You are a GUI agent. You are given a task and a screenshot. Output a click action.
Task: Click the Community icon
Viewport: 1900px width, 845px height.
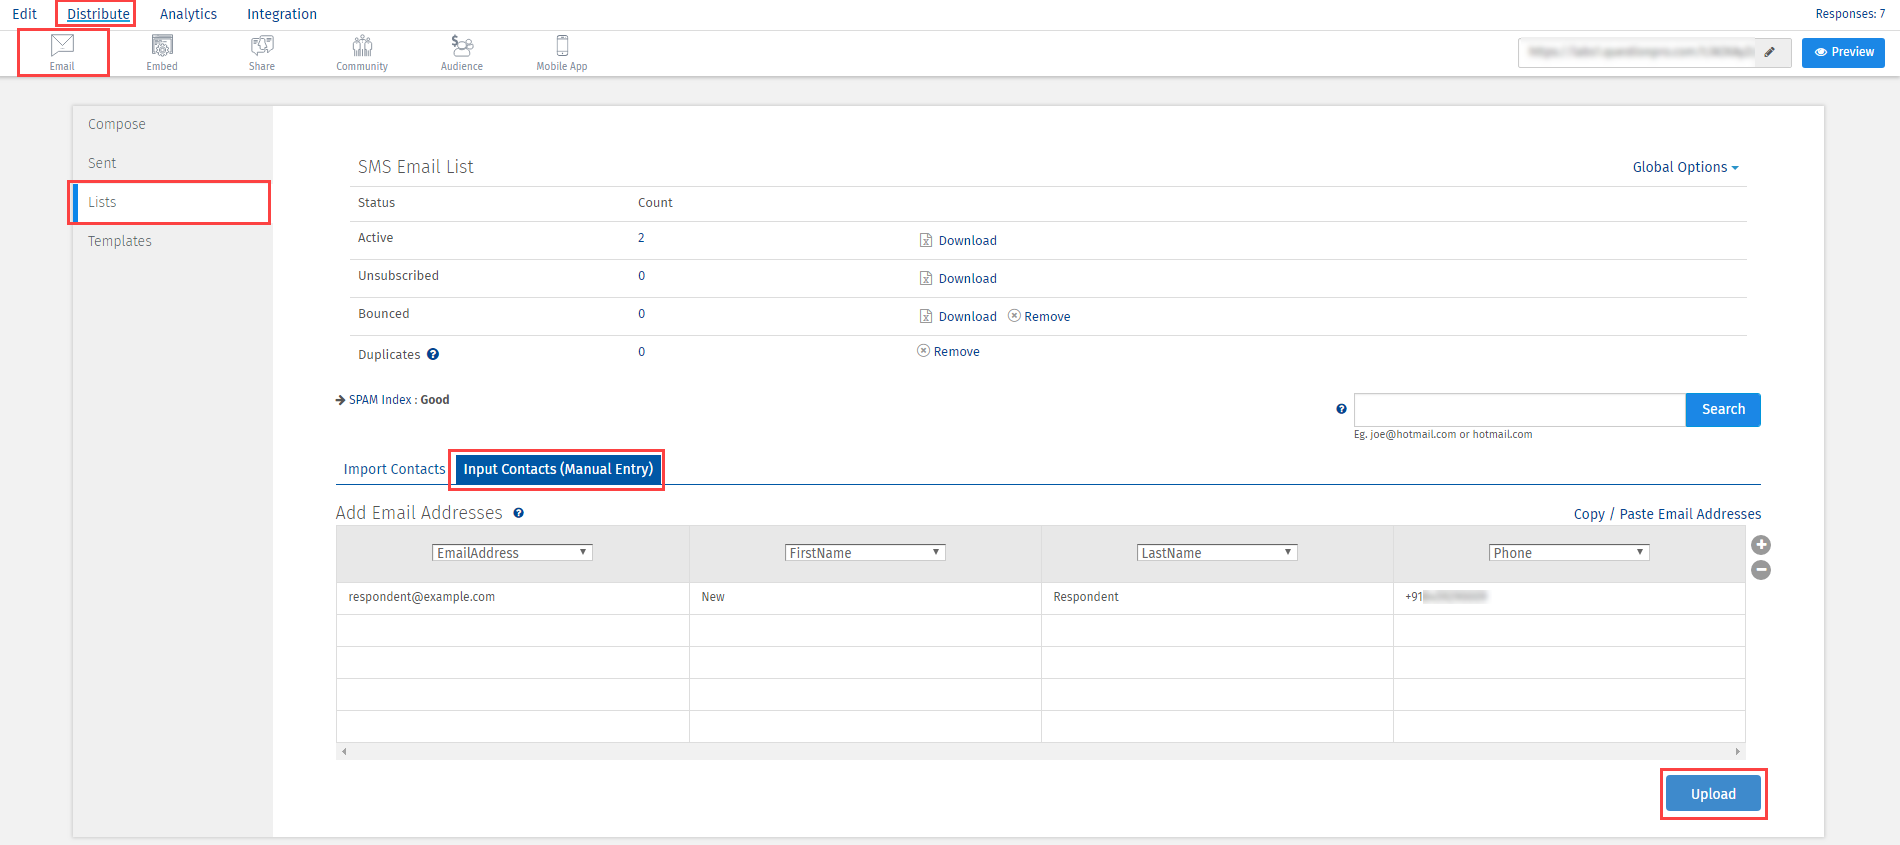coord(362,52)
